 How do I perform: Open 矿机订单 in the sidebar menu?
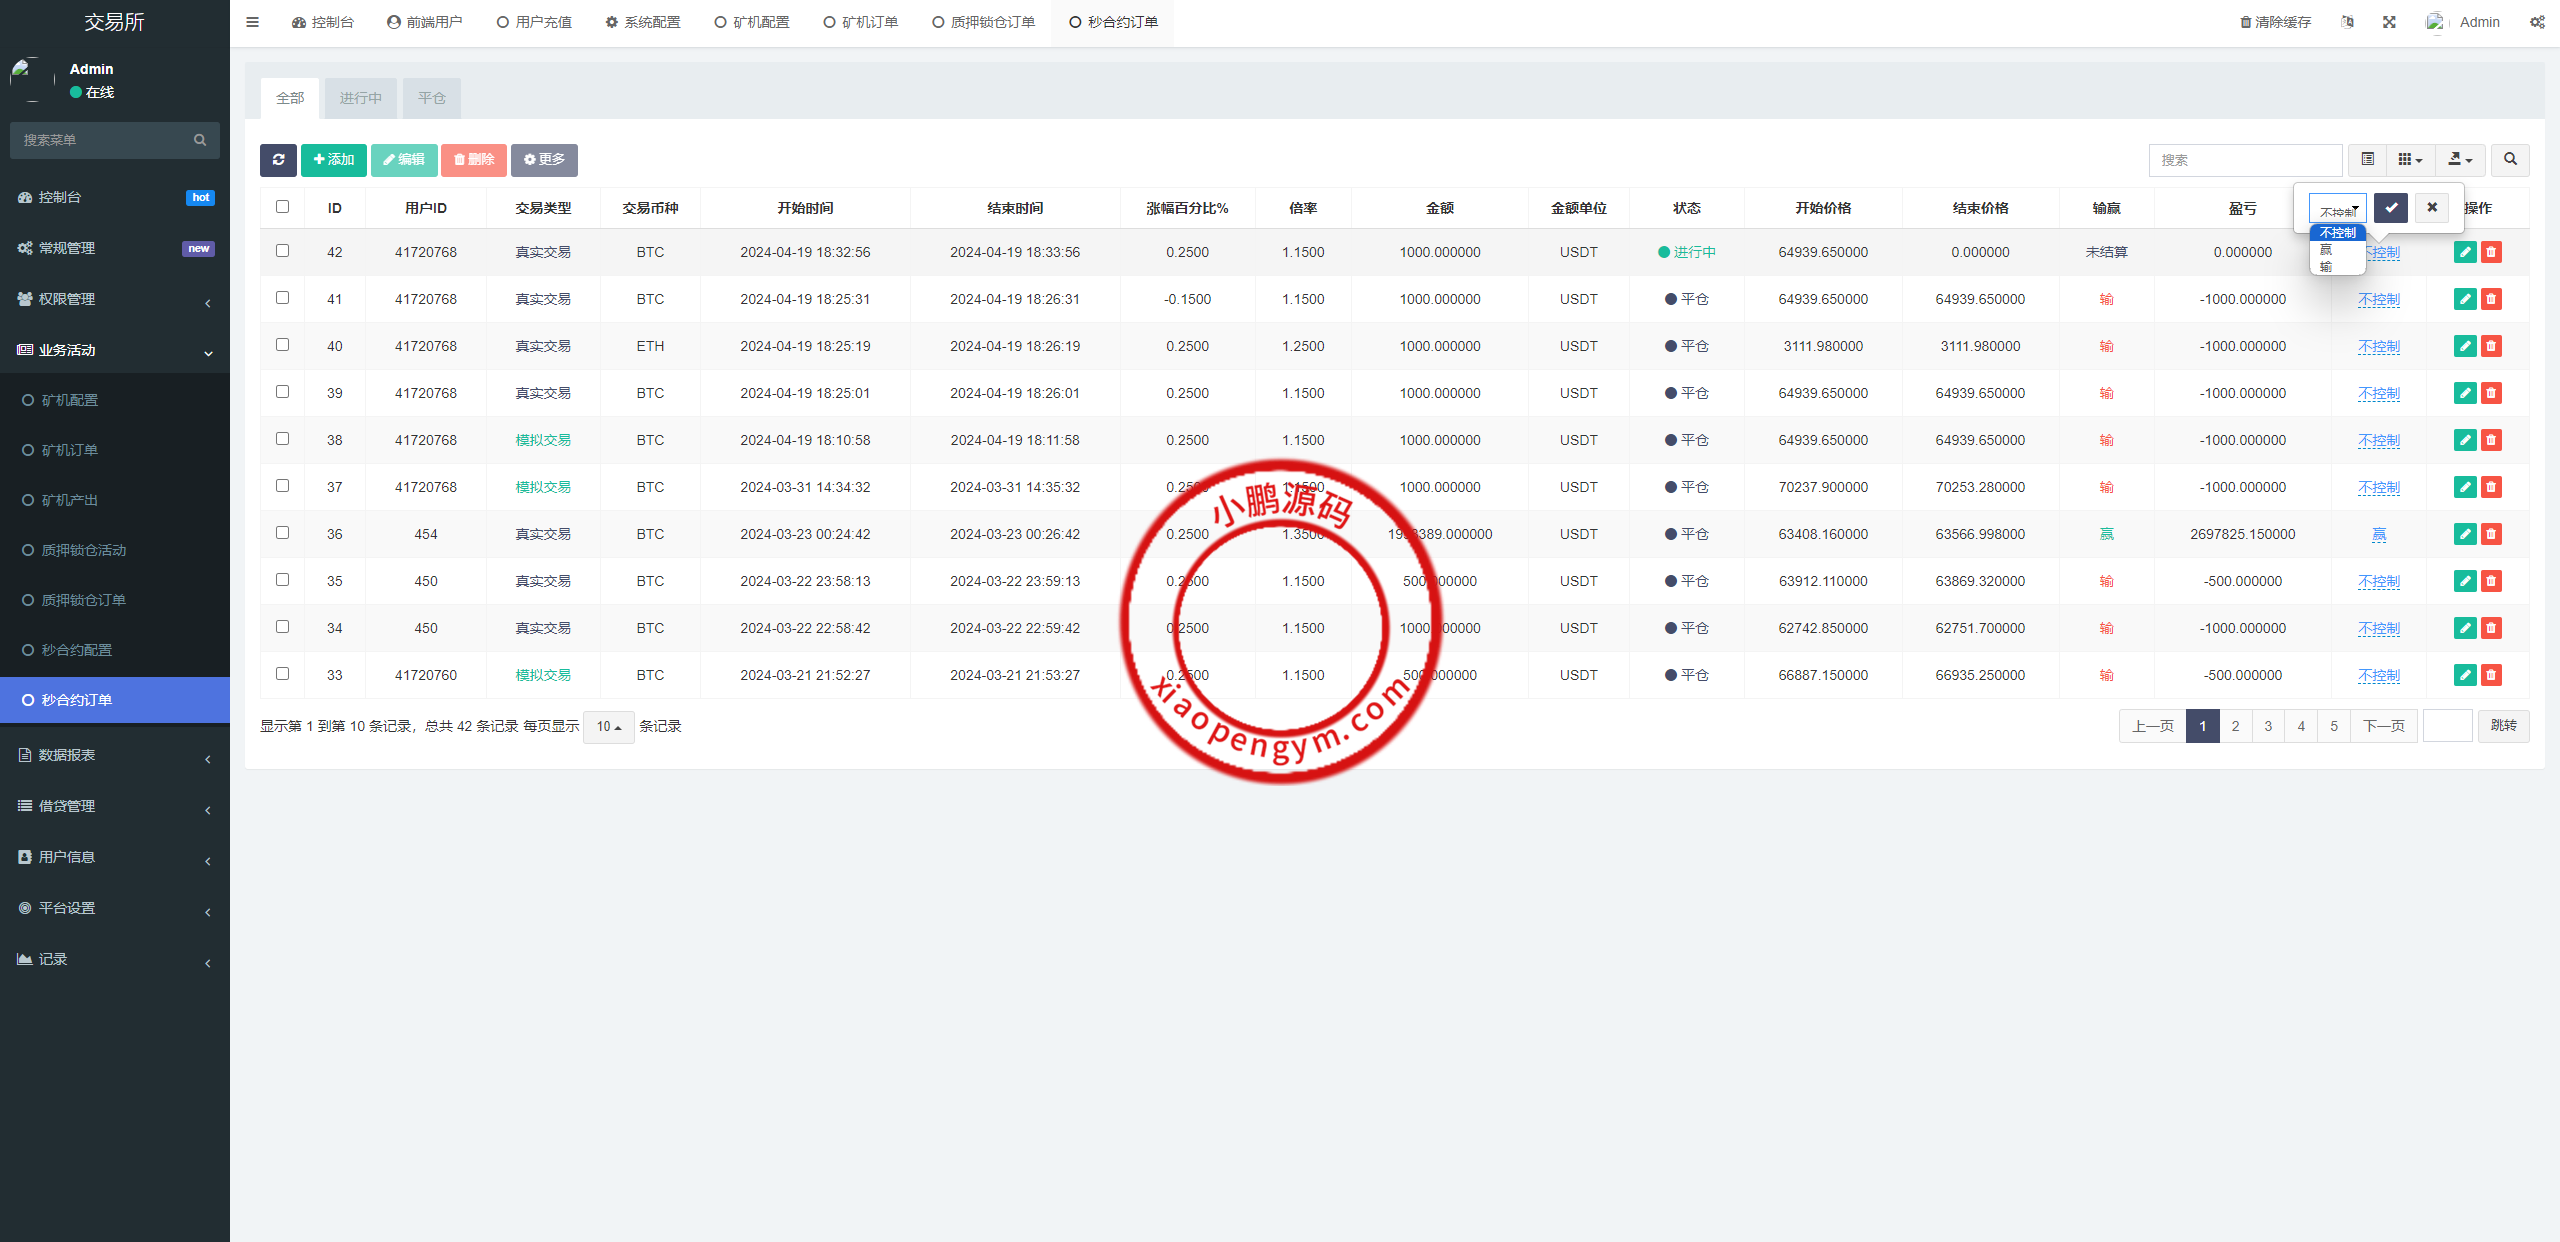click(69, 450)
